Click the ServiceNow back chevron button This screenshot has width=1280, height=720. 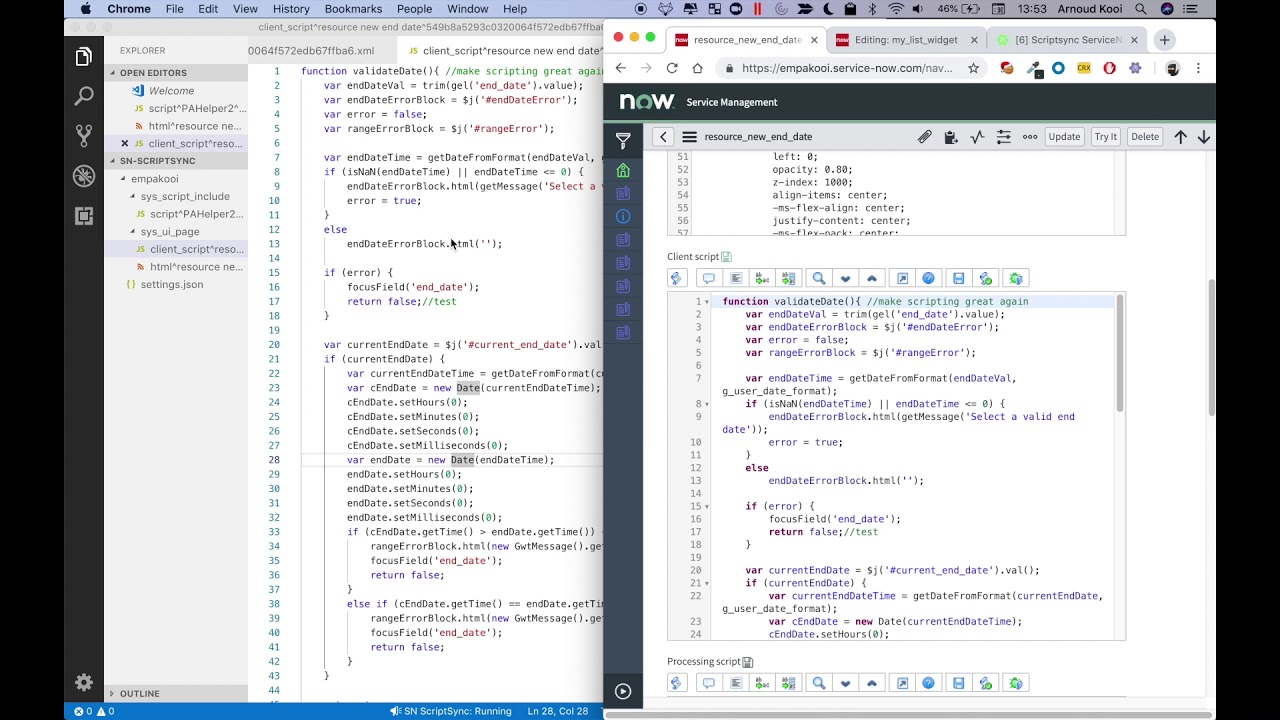click(663, 137)
